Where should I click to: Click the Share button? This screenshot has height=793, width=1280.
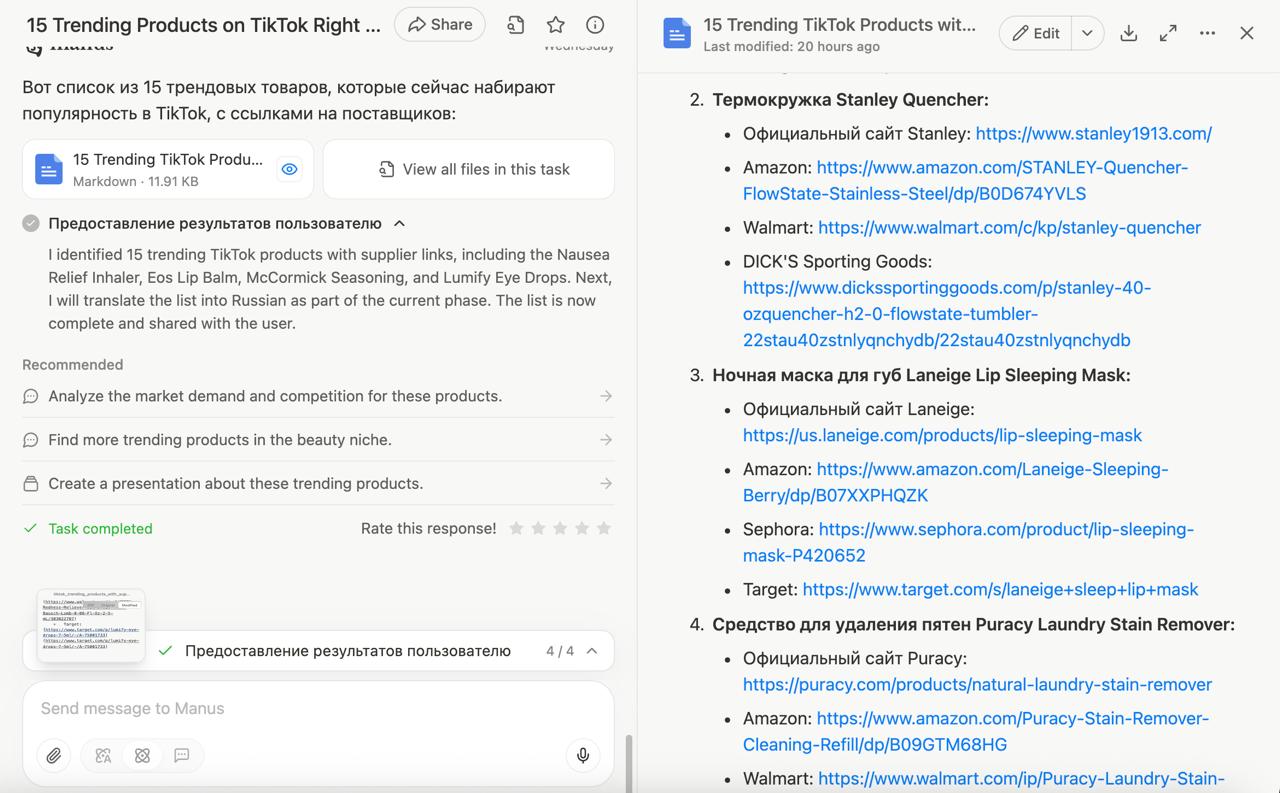tap(440, 24)
